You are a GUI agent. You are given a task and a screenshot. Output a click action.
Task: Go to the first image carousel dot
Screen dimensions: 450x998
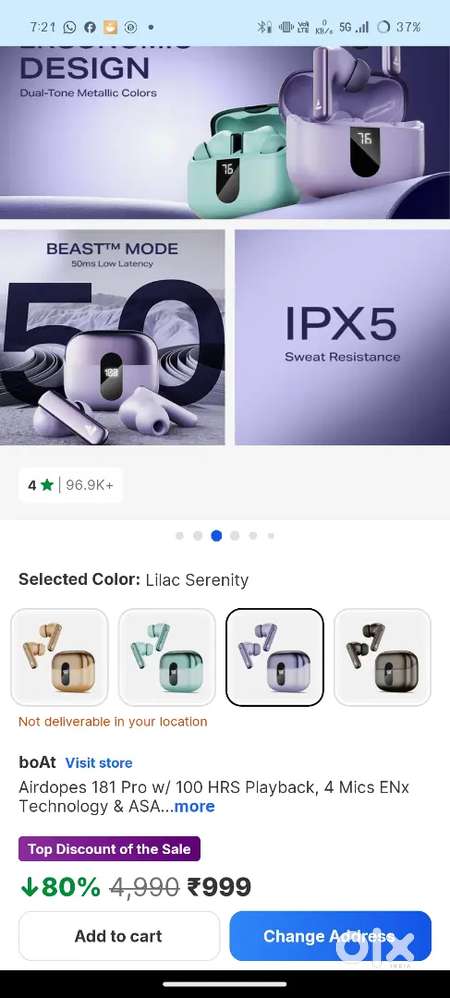tap(179, 536)
